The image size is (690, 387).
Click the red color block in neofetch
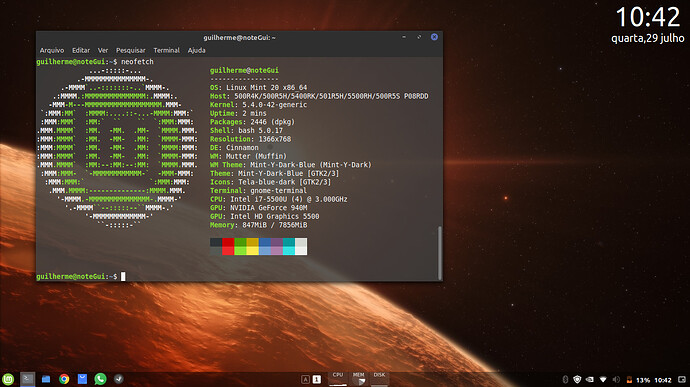[x=228, y=246]
